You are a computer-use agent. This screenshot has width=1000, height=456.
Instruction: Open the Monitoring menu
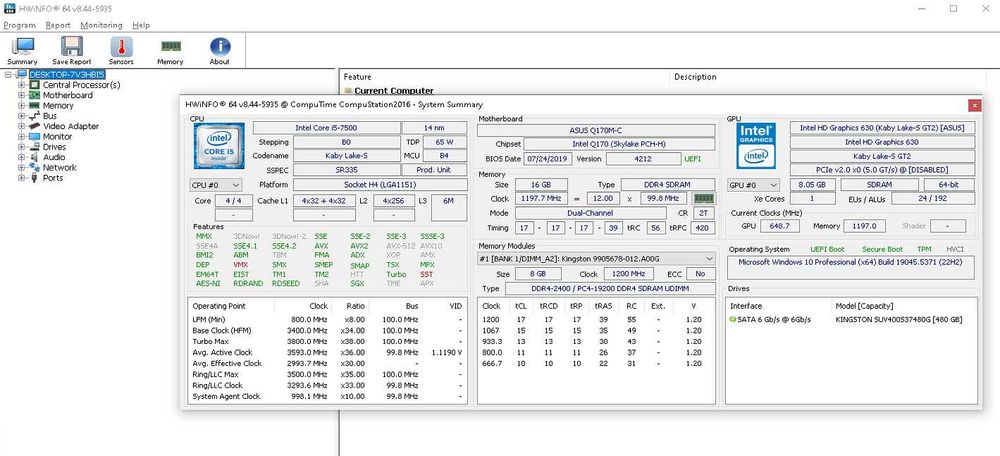101,26
